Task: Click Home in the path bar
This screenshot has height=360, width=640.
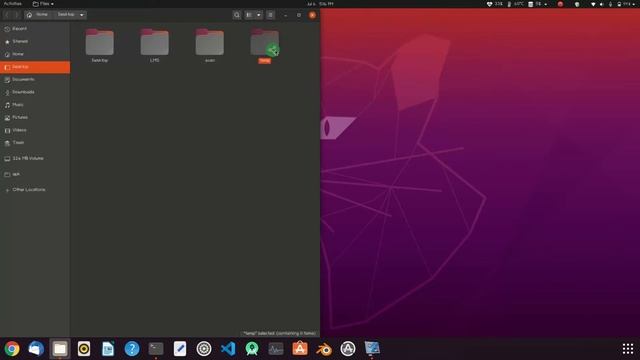Action: coord(38,15)
